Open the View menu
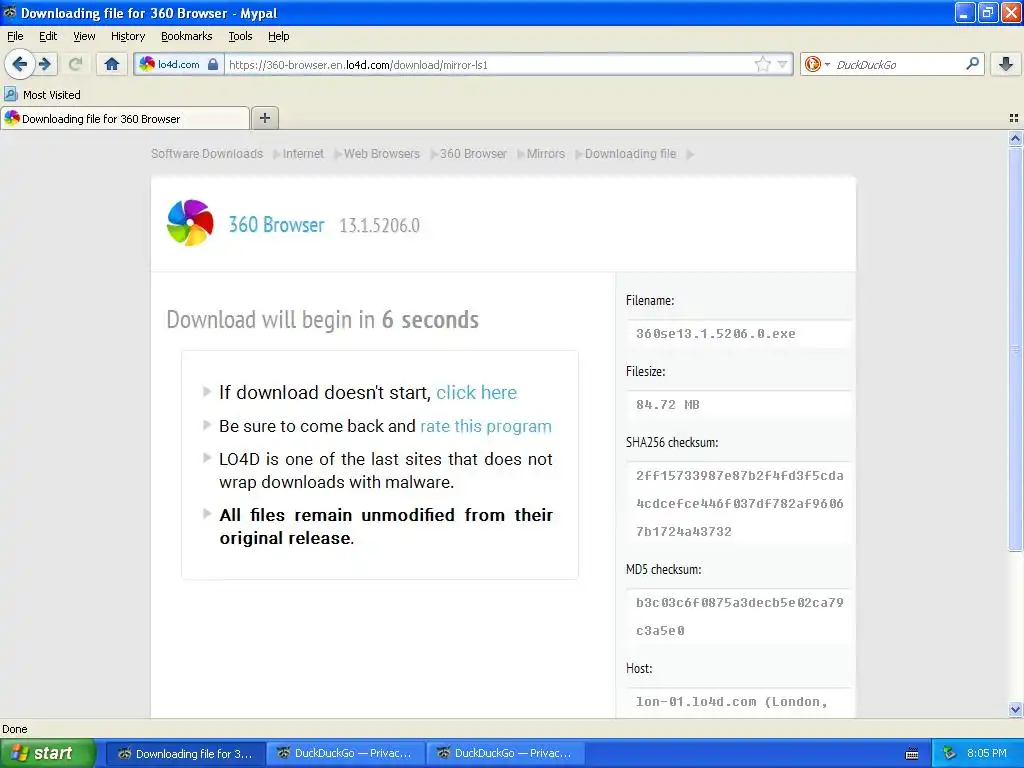Viewport: 1024px width, 768px height. pos(84,36)
